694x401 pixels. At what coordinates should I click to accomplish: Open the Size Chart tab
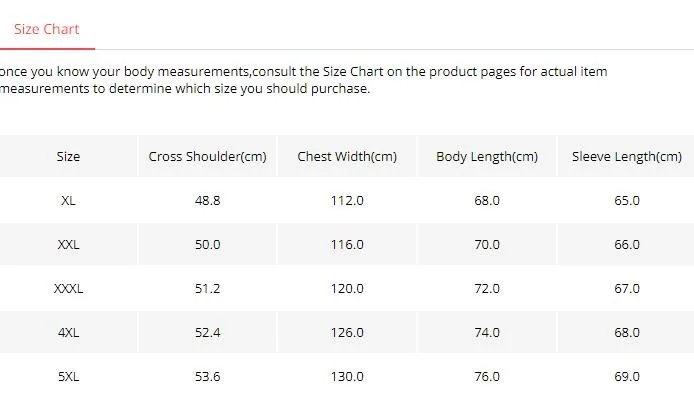[x=46, y=29]
